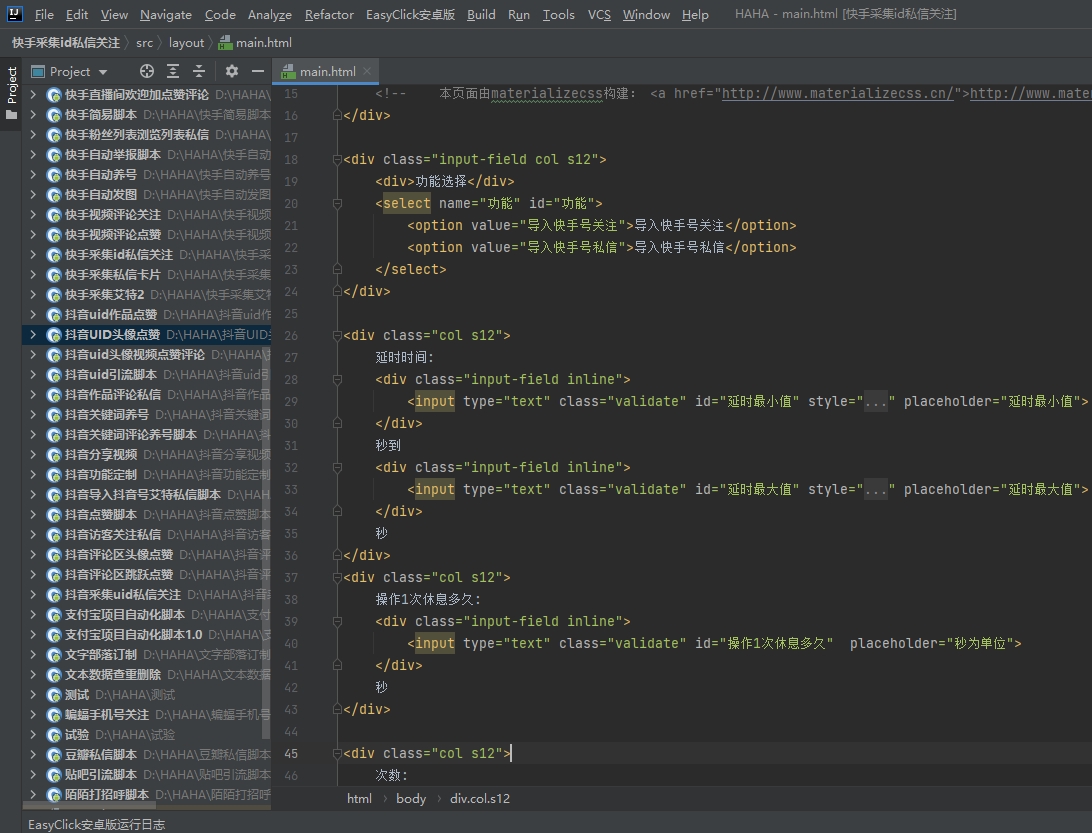Click module icon of 抖音点赞脚本

coord(54,515)
